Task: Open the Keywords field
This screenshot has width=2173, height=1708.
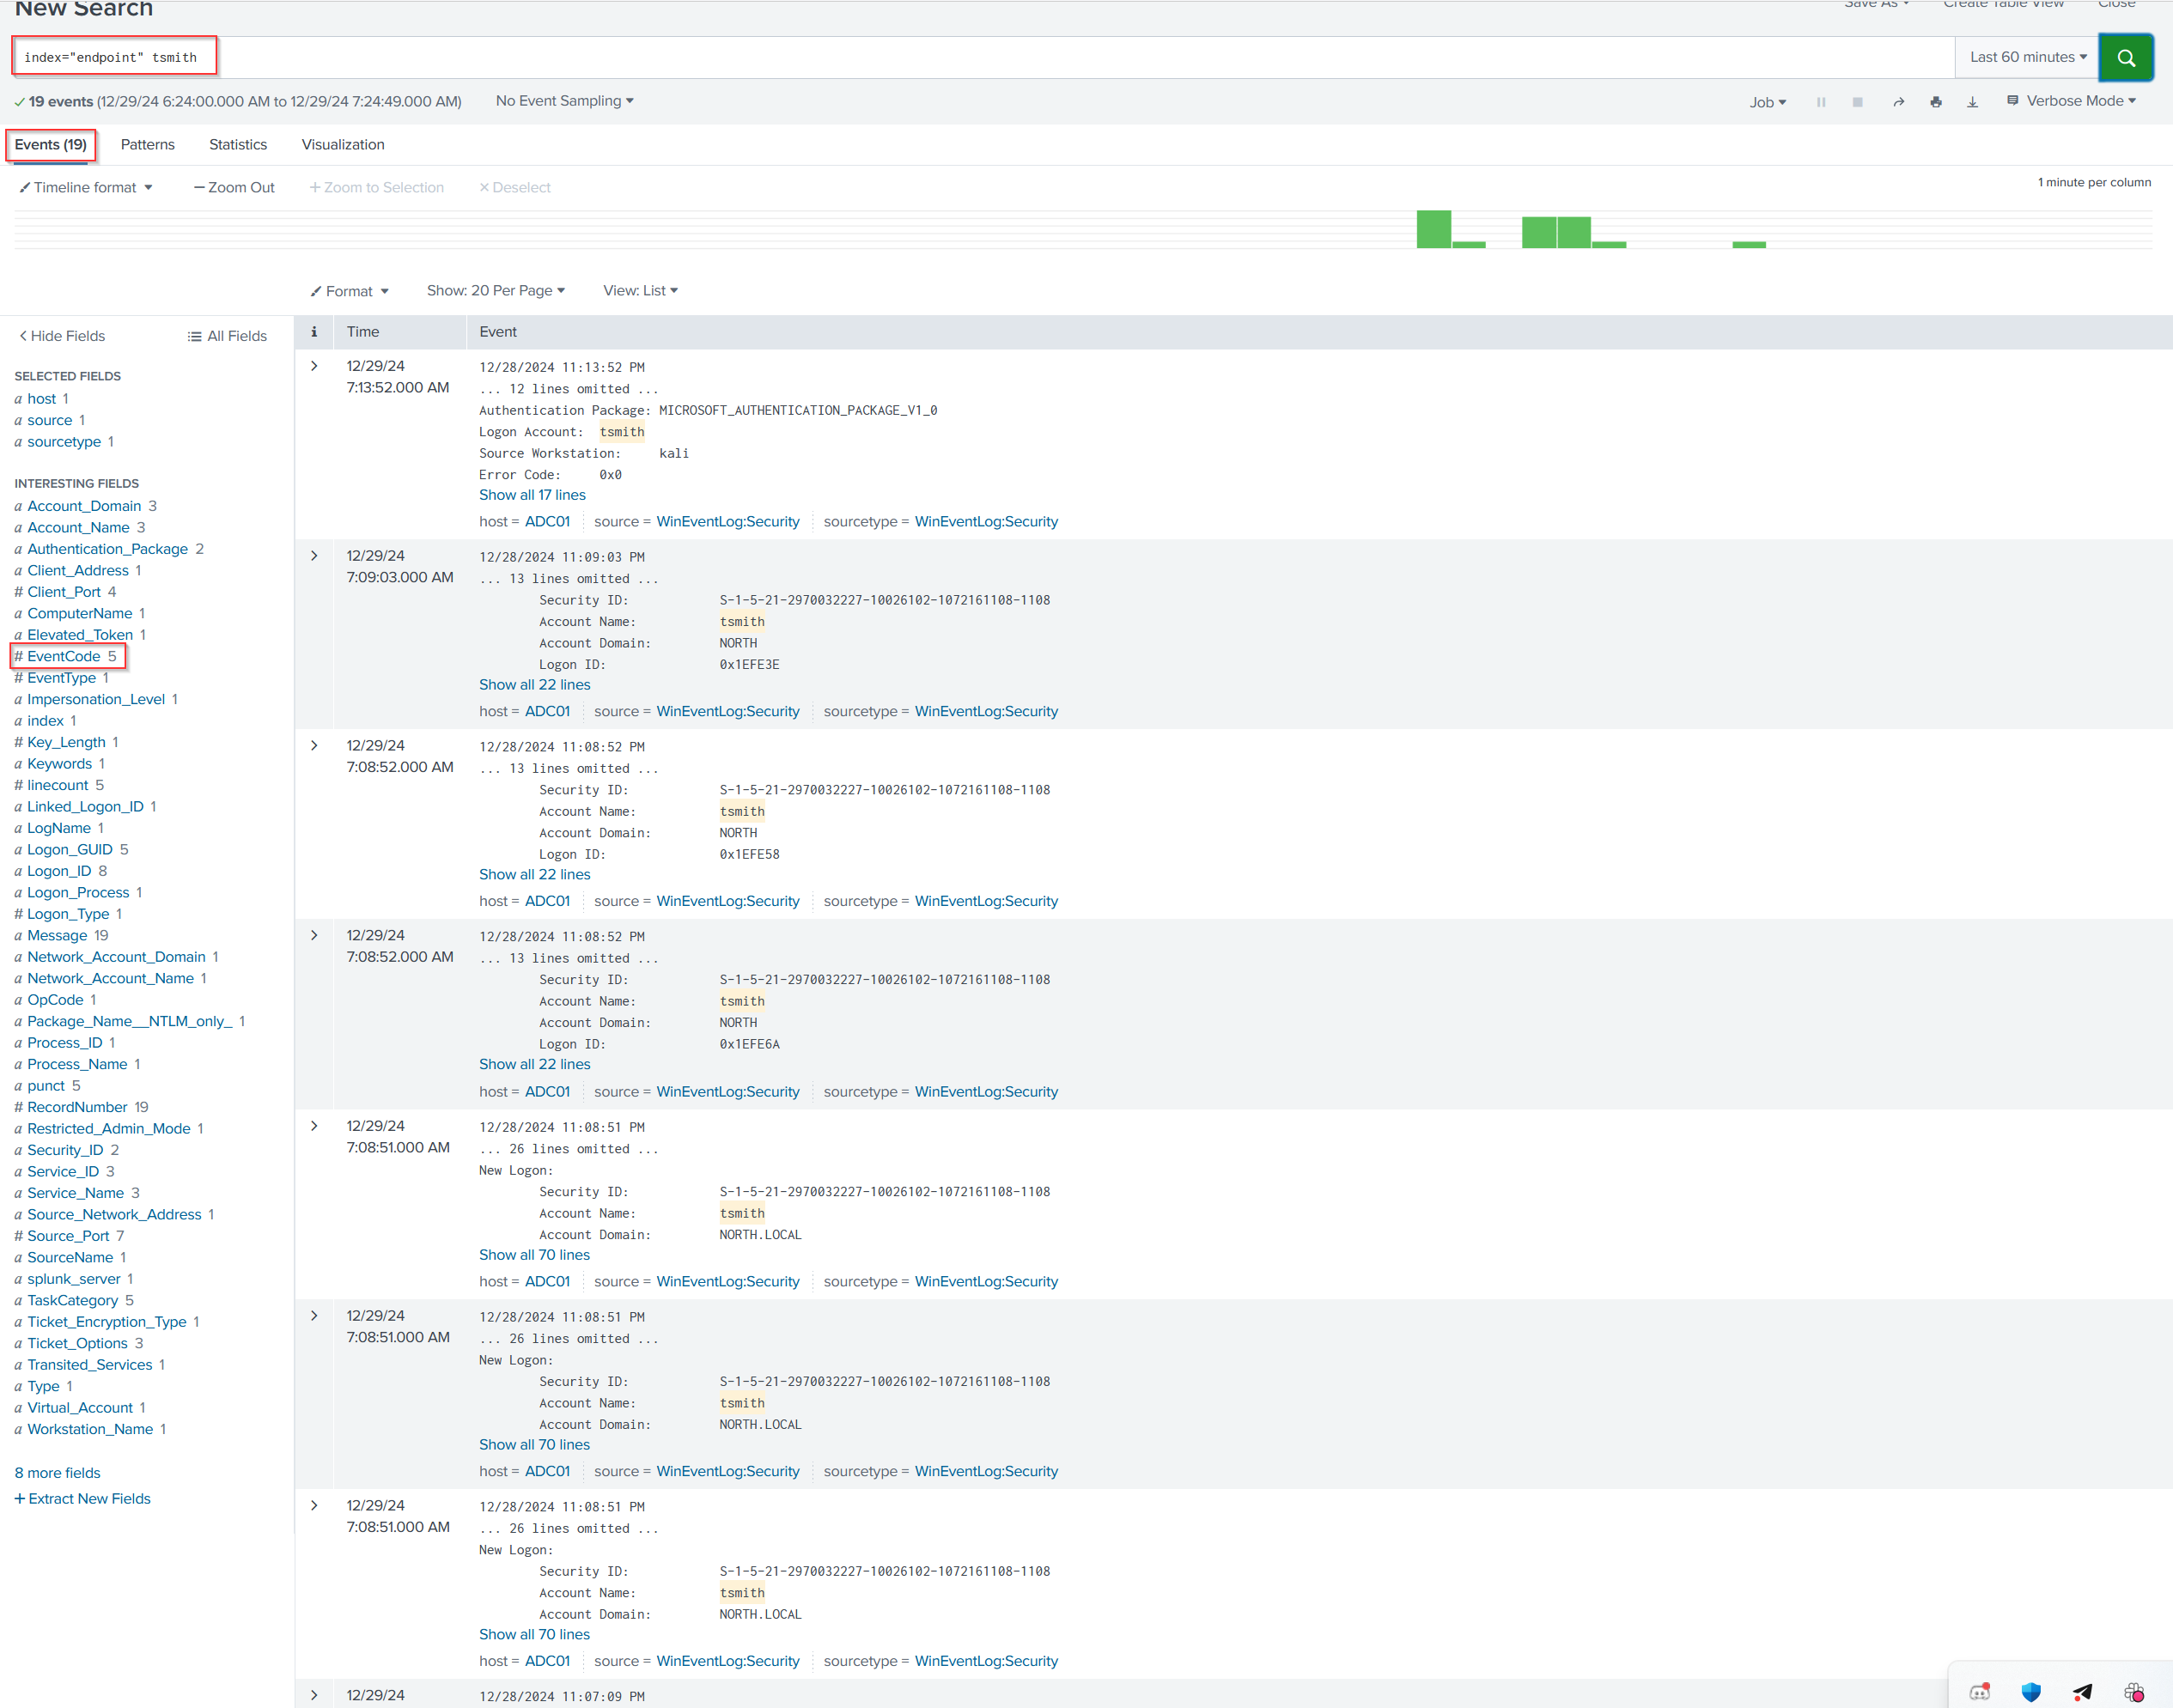Action: (x=59, y=763)
